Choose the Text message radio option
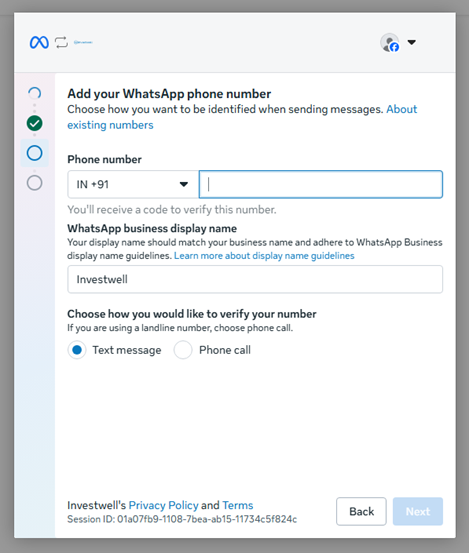 point(77,350)
